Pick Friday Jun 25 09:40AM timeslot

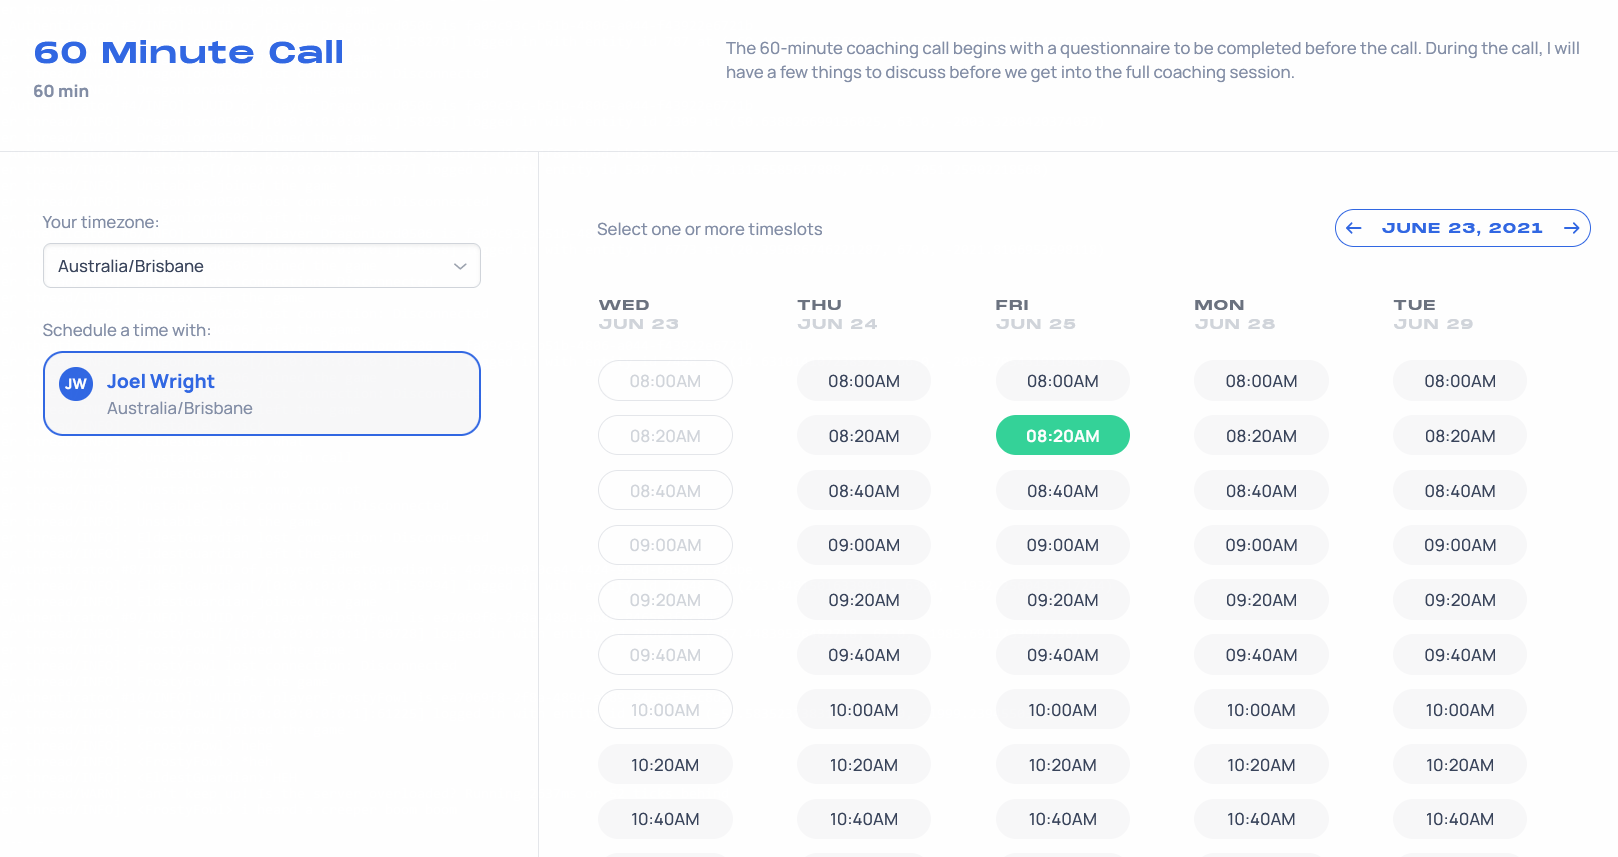1063,655
